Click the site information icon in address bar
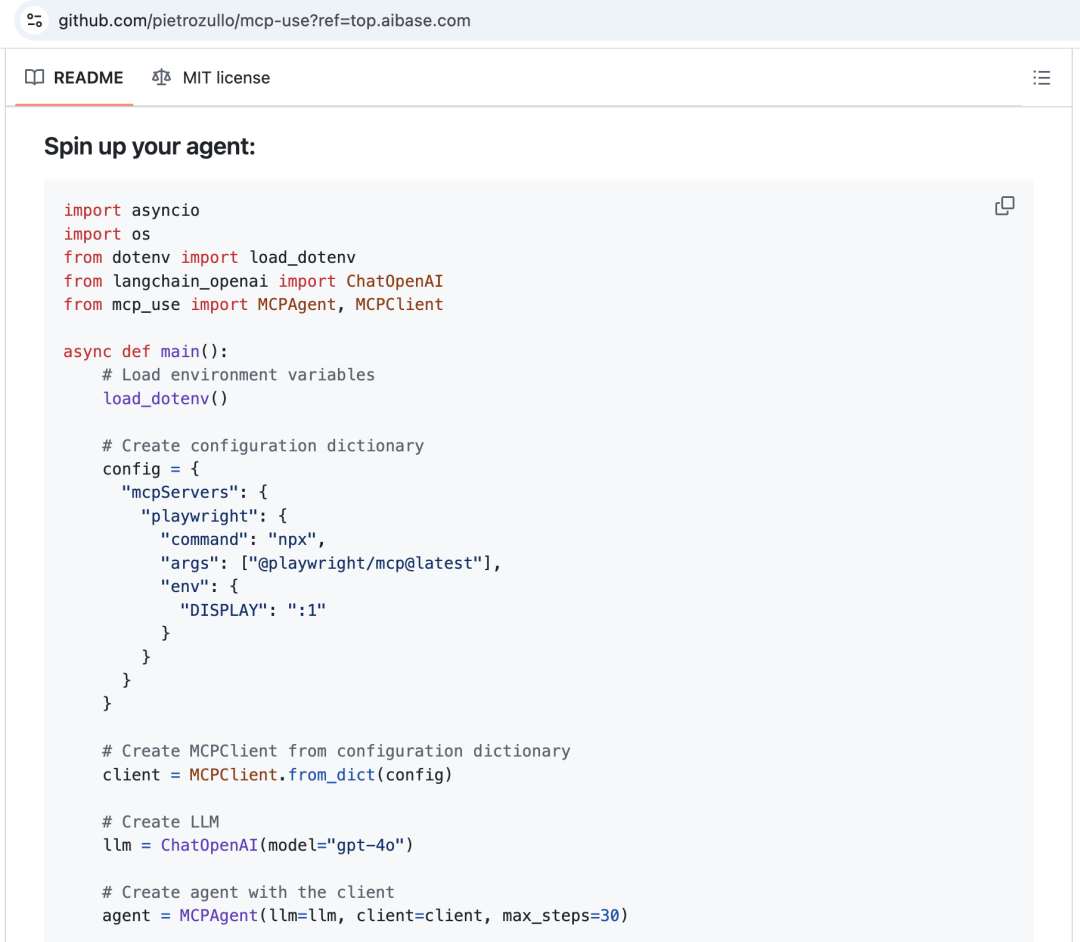This screenshot has height=942, width=1080. pyautogui.click(x=35, y=20)
